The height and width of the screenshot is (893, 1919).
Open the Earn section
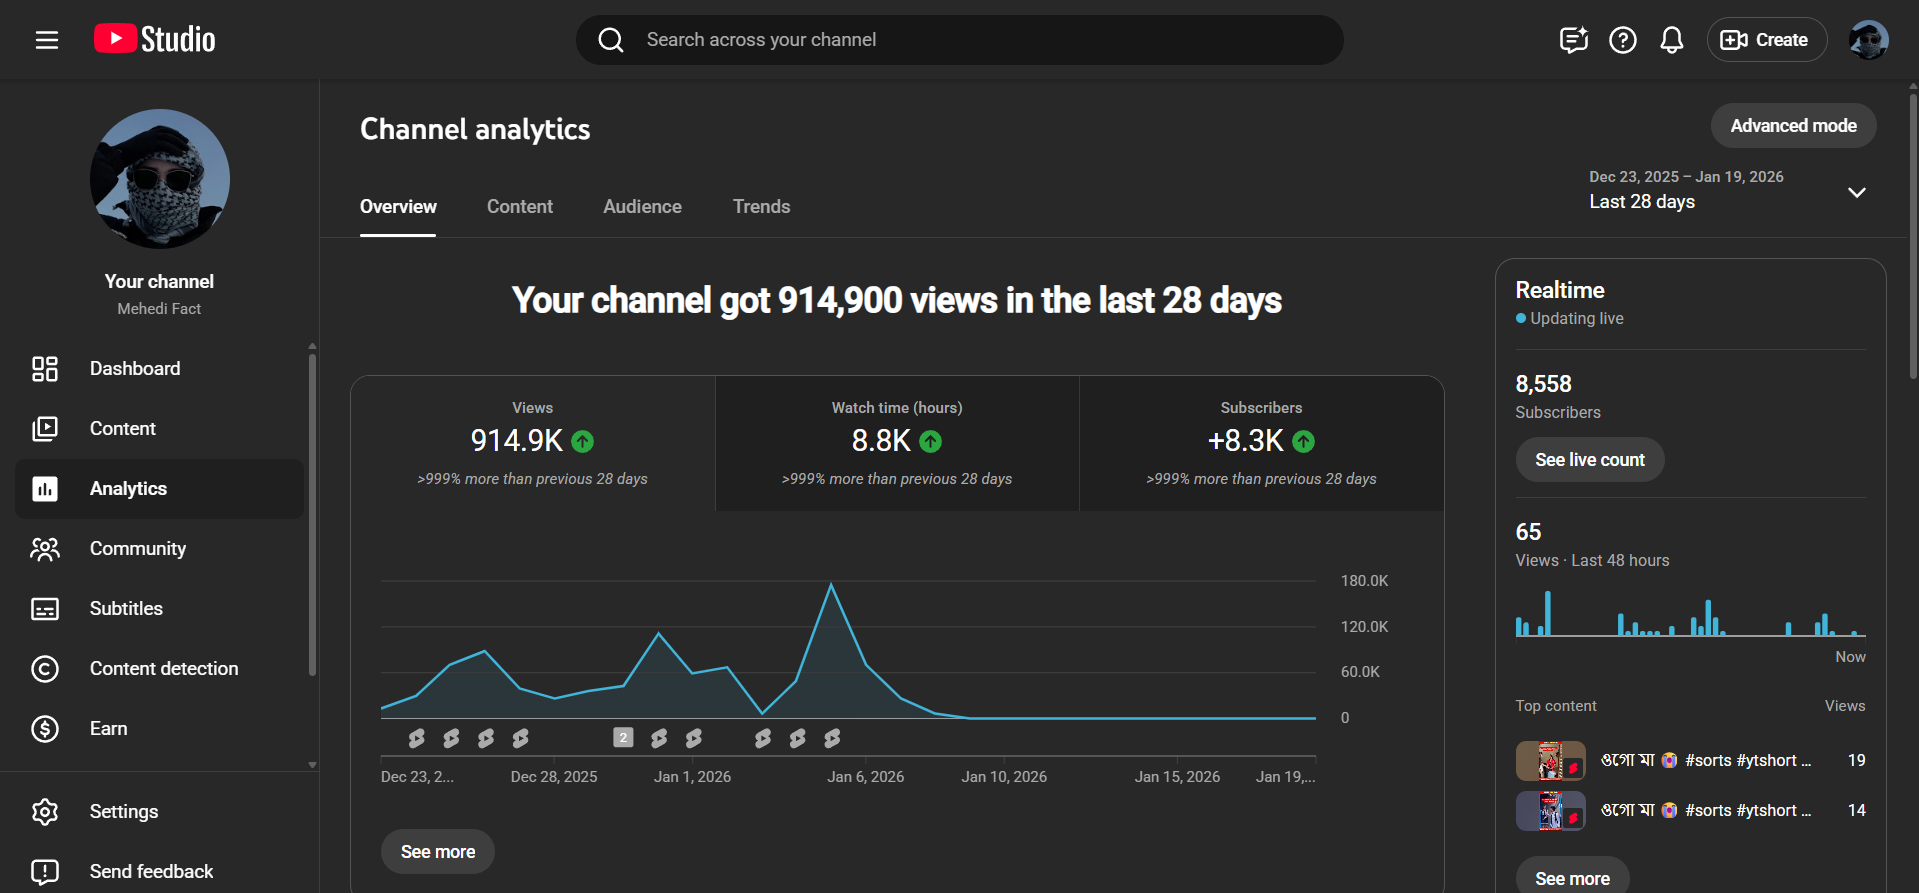click(108, 729)
